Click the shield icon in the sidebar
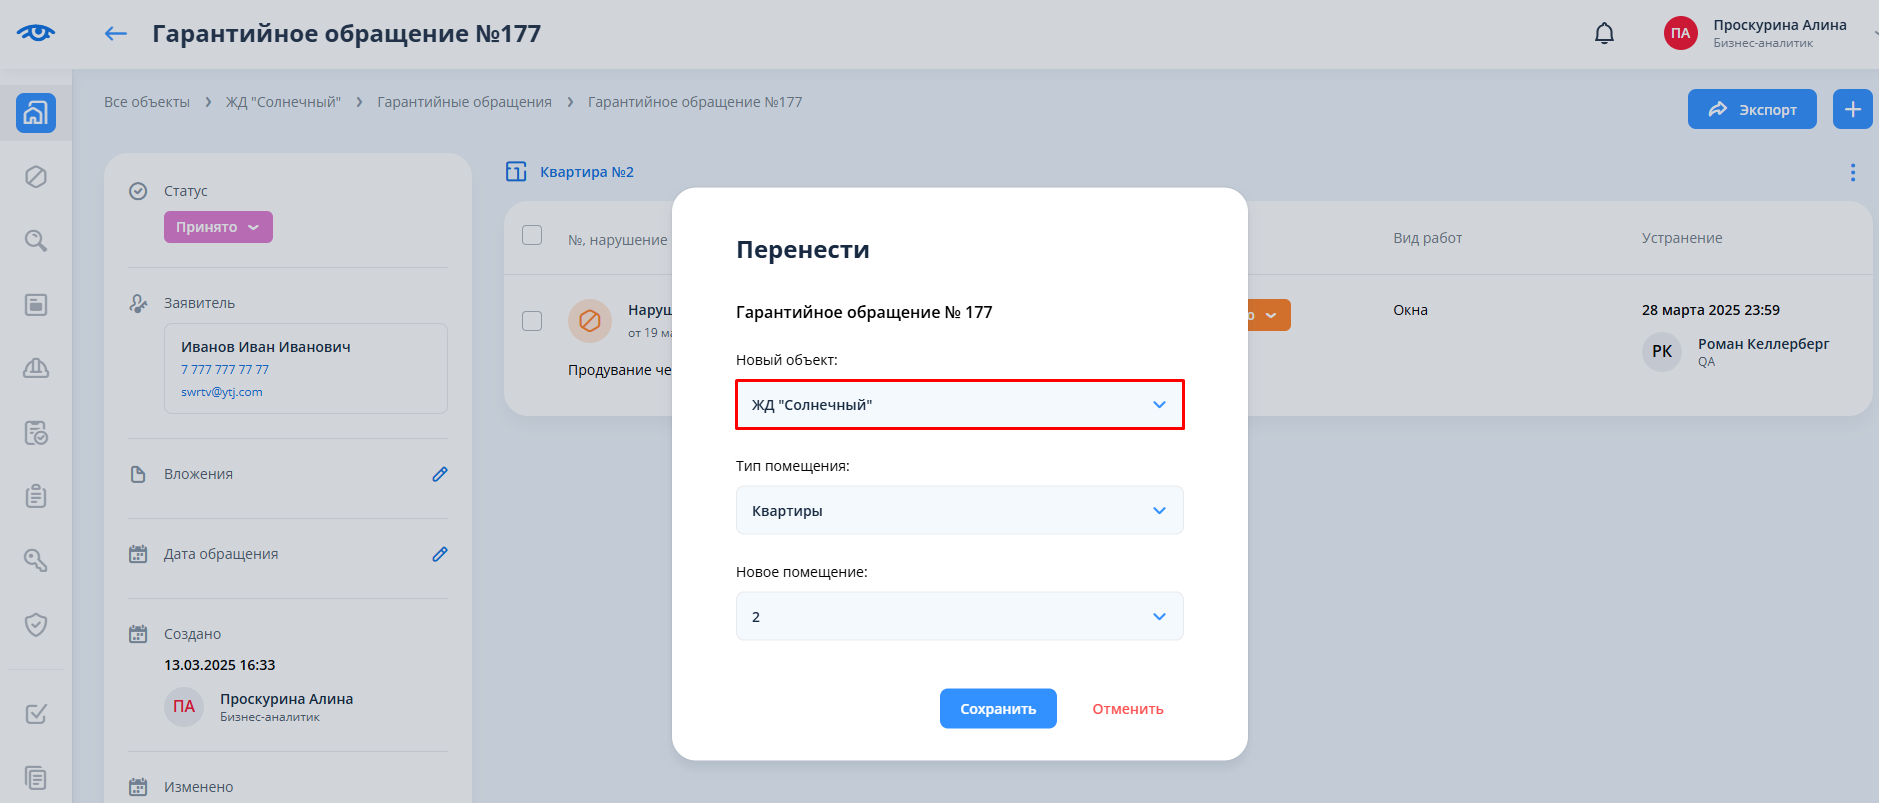This screenshot has width=1879, height=803. (x=36, y=625)
